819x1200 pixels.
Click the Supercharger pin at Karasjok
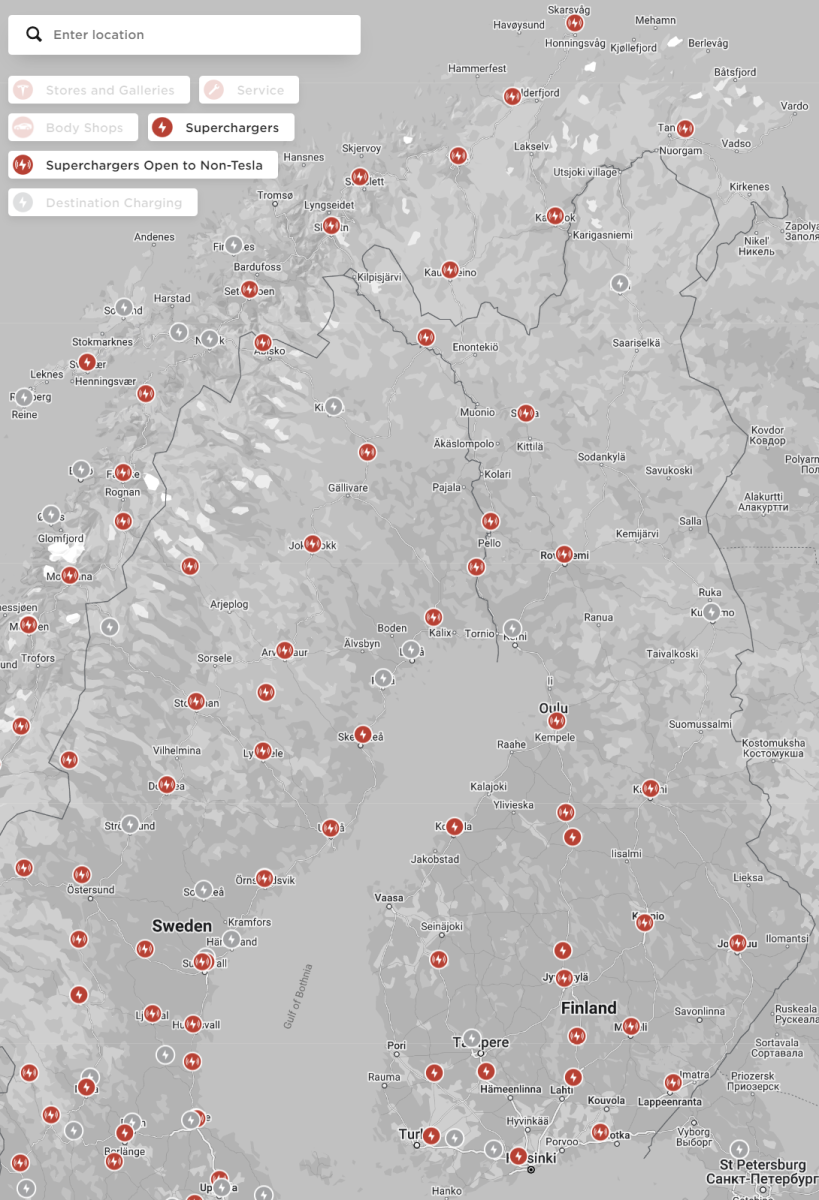555,215
